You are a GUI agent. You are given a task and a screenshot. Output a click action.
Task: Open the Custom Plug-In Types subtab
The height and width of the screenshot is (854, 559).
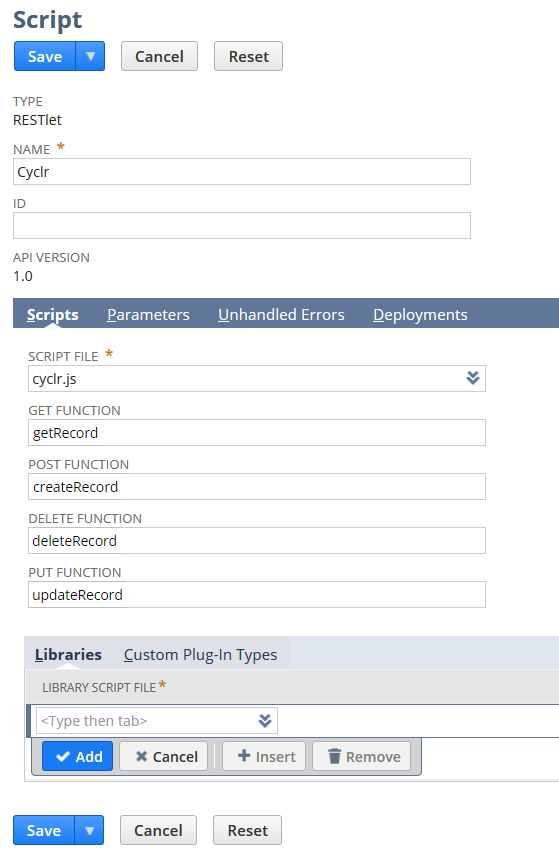click(x=200, y=654)
